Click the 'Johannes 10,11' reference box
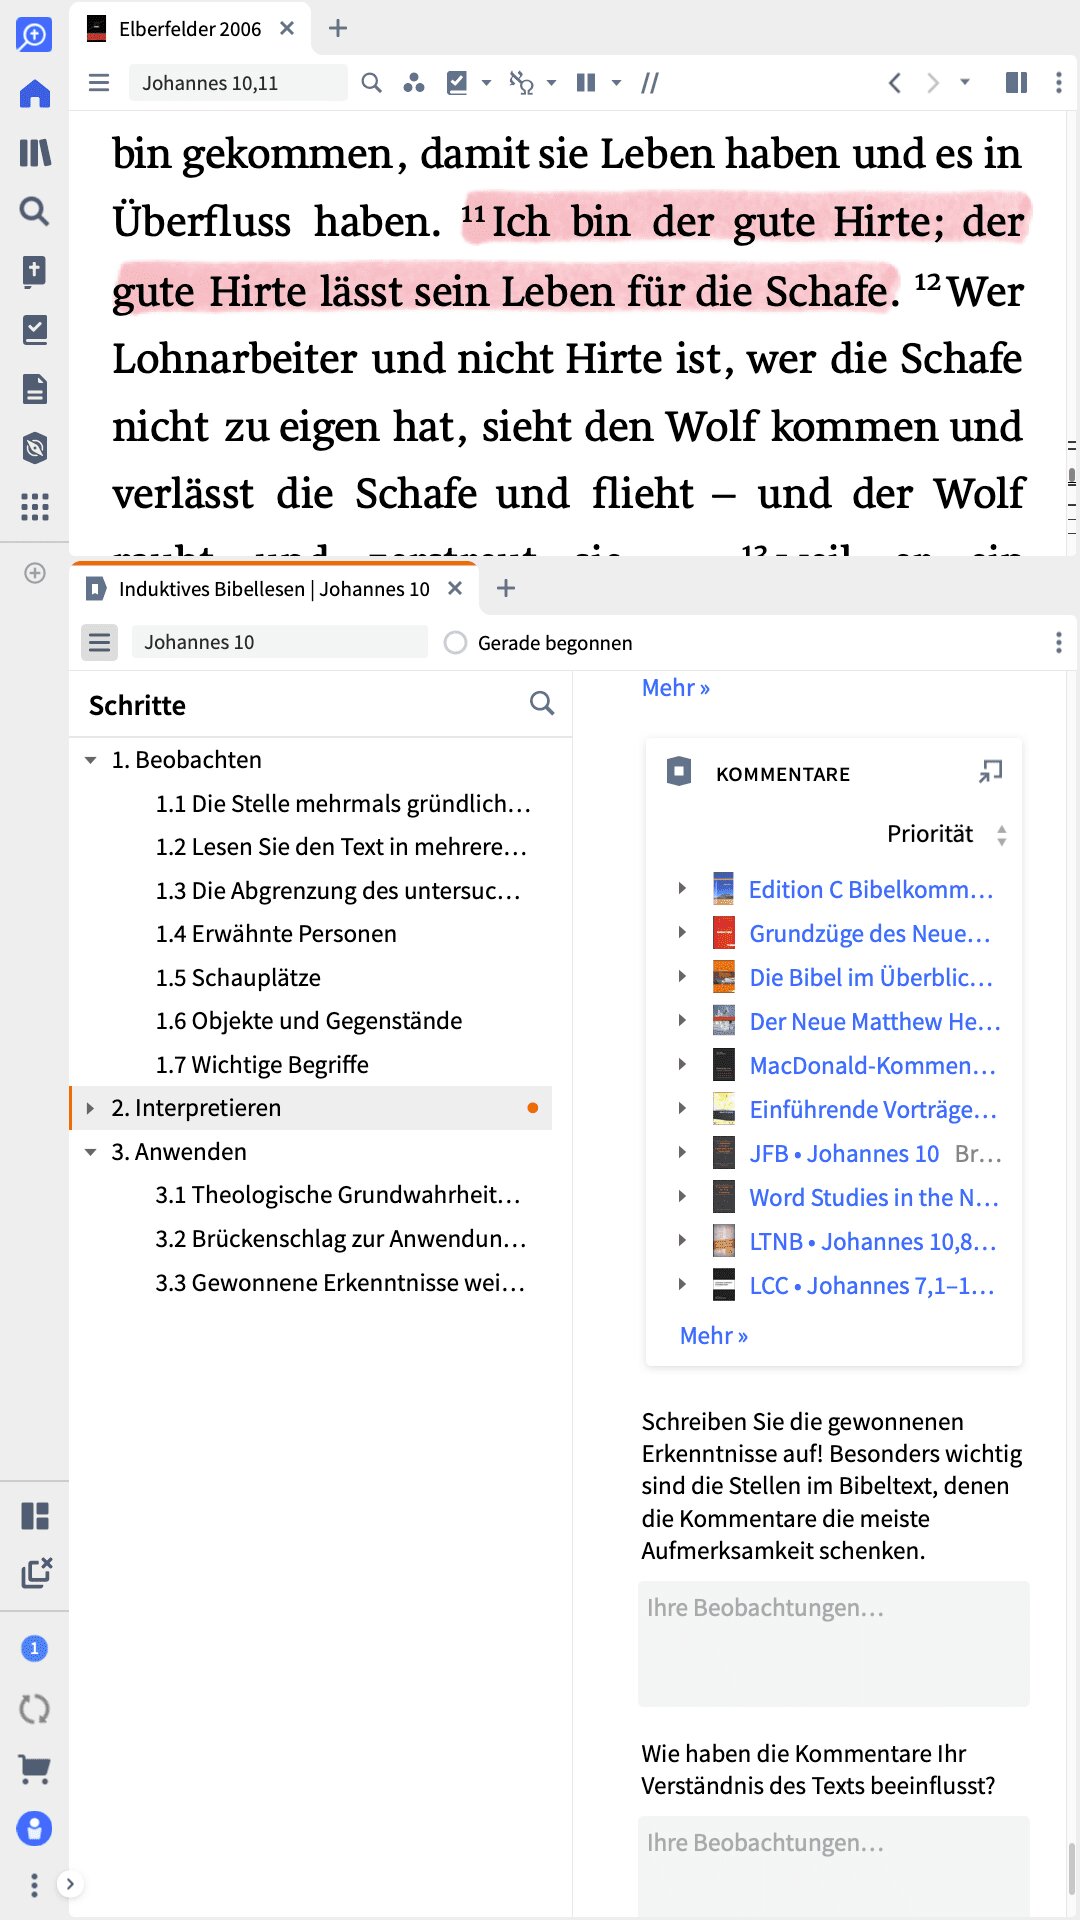1080x1920 pixels. point(238,83)
